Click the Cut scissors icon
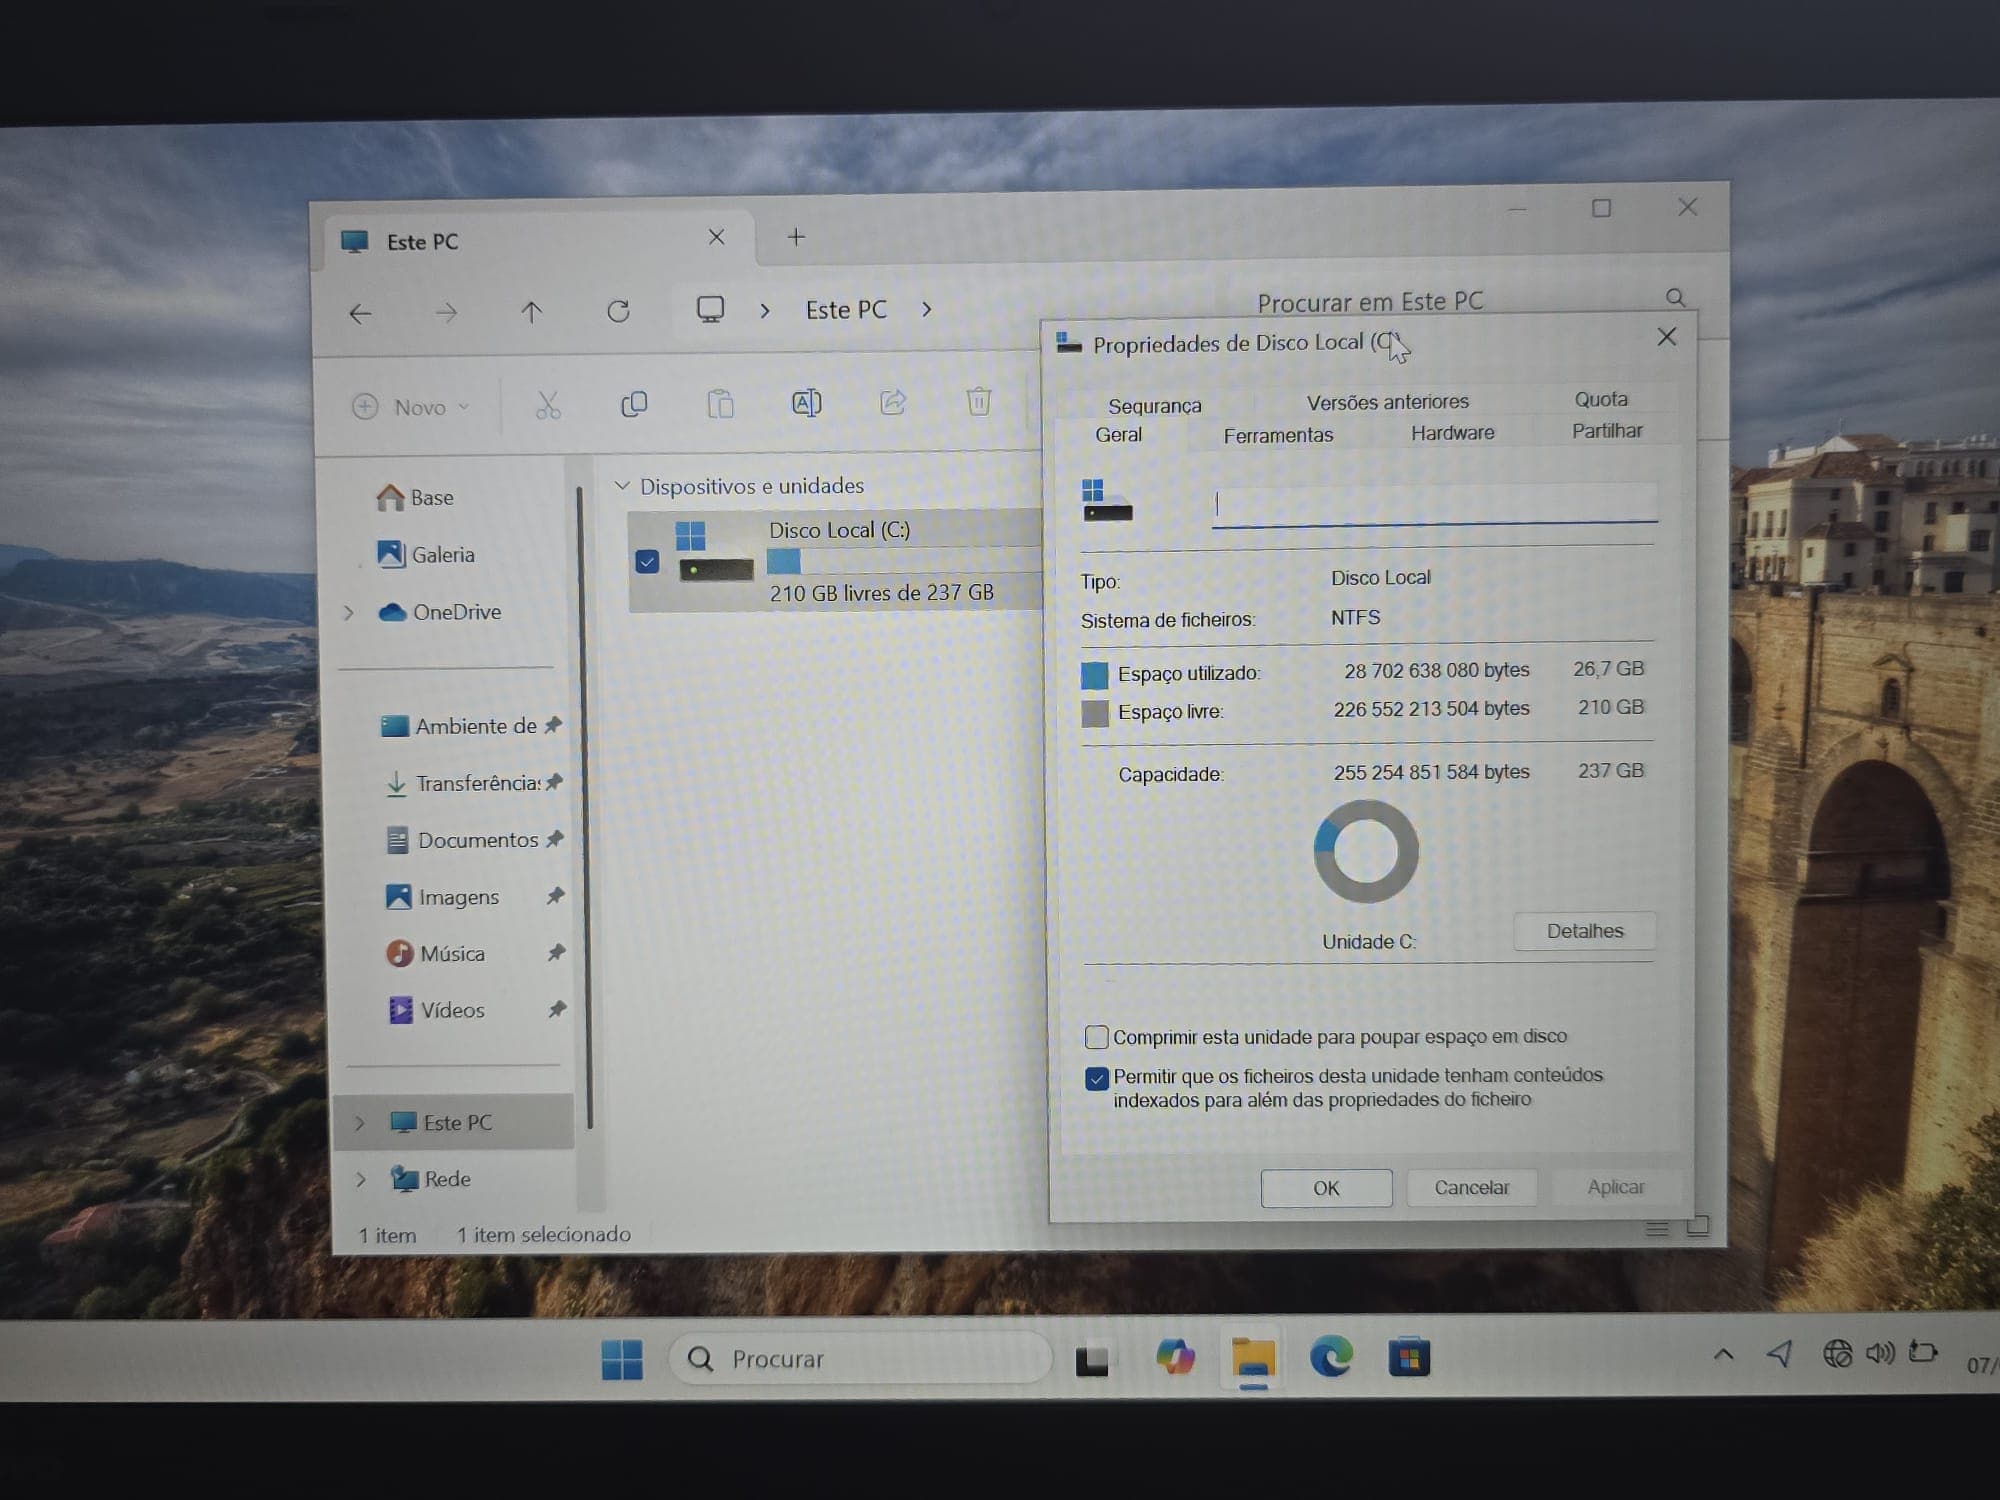This screenshot has width=2000, height=1500. (548, 404)
